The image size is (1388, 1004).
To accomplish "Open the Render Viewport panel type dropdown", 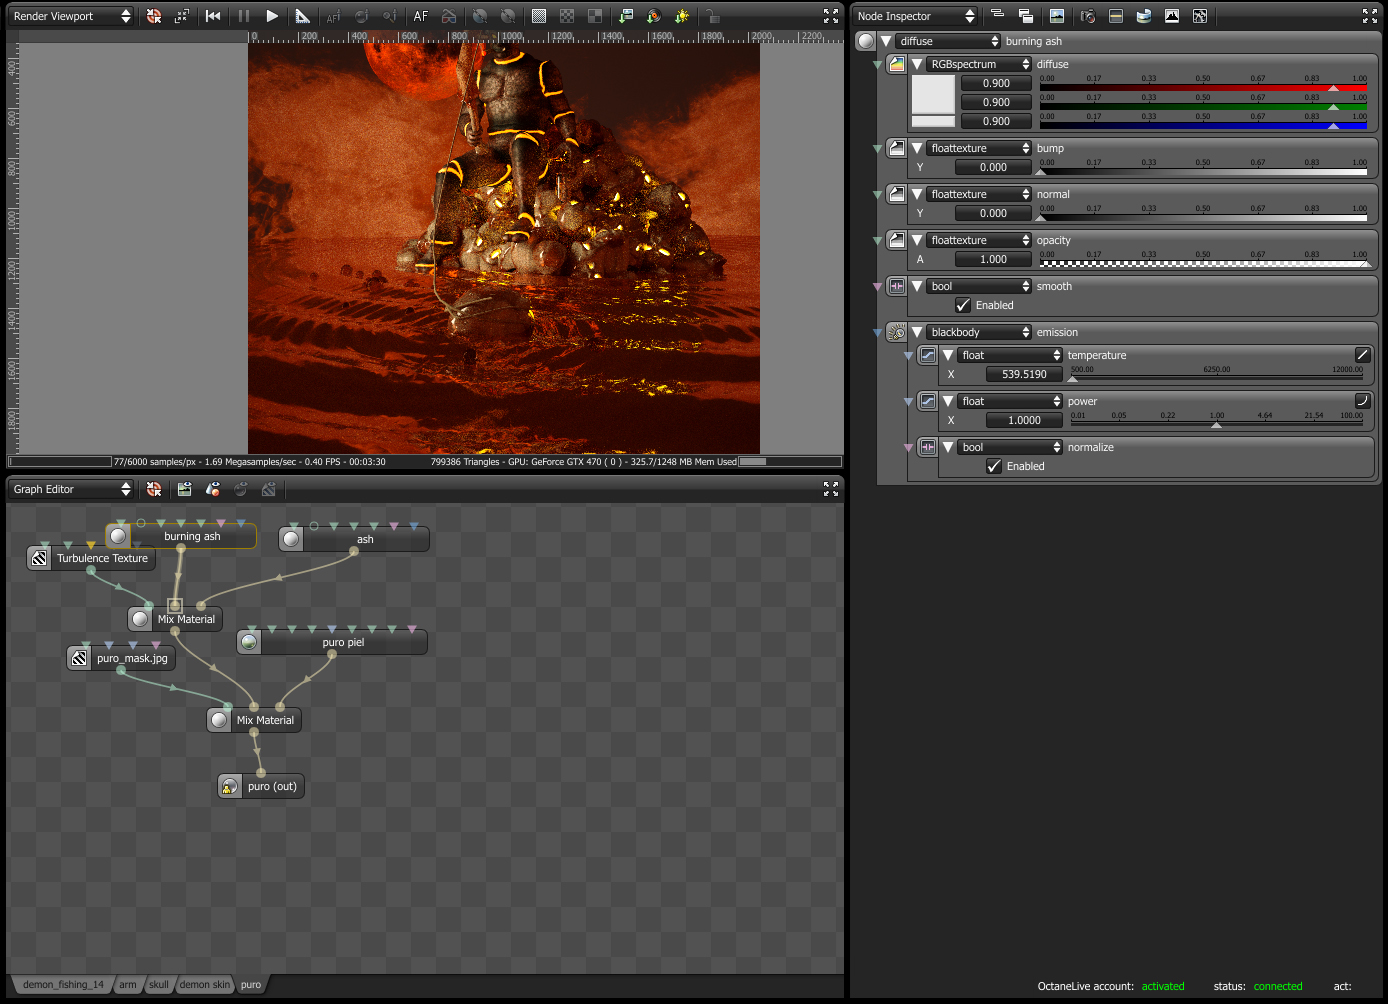I will 71,16.
